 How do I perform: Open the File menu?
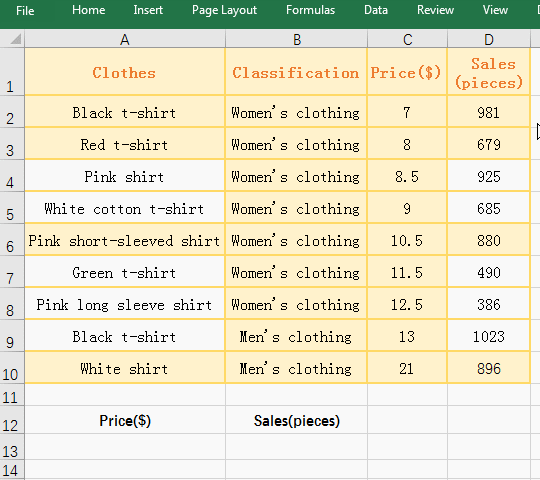tap(25, 10)
